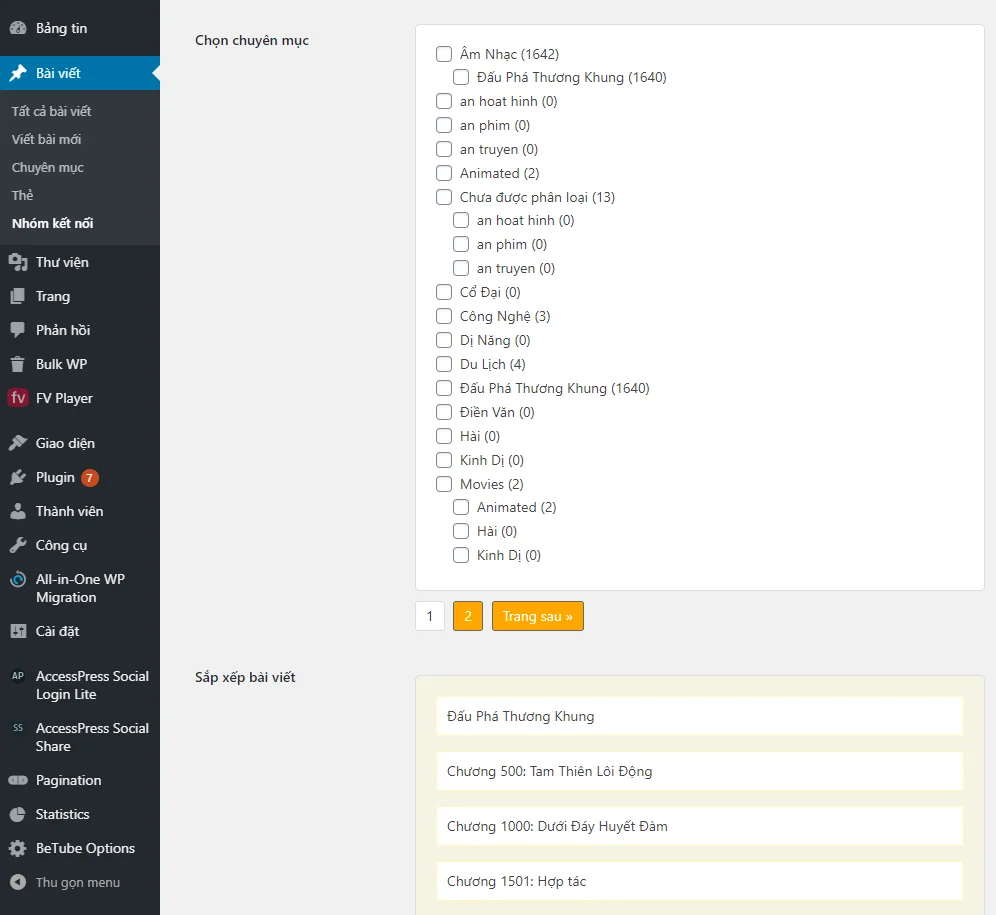Click the Plugin plug icon

tap(18, 477)
